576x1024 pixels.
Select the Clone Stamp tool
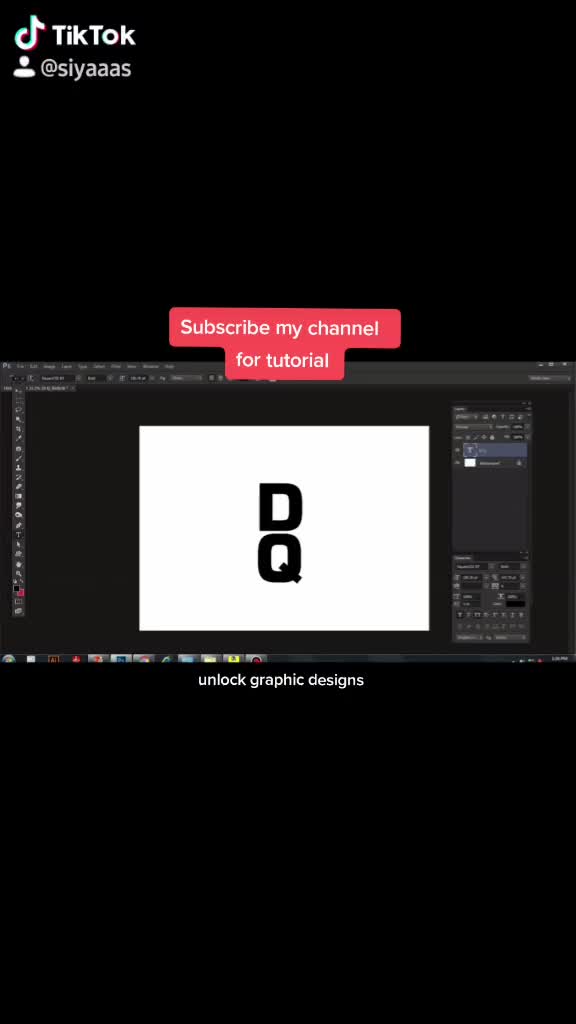(18, 468)
